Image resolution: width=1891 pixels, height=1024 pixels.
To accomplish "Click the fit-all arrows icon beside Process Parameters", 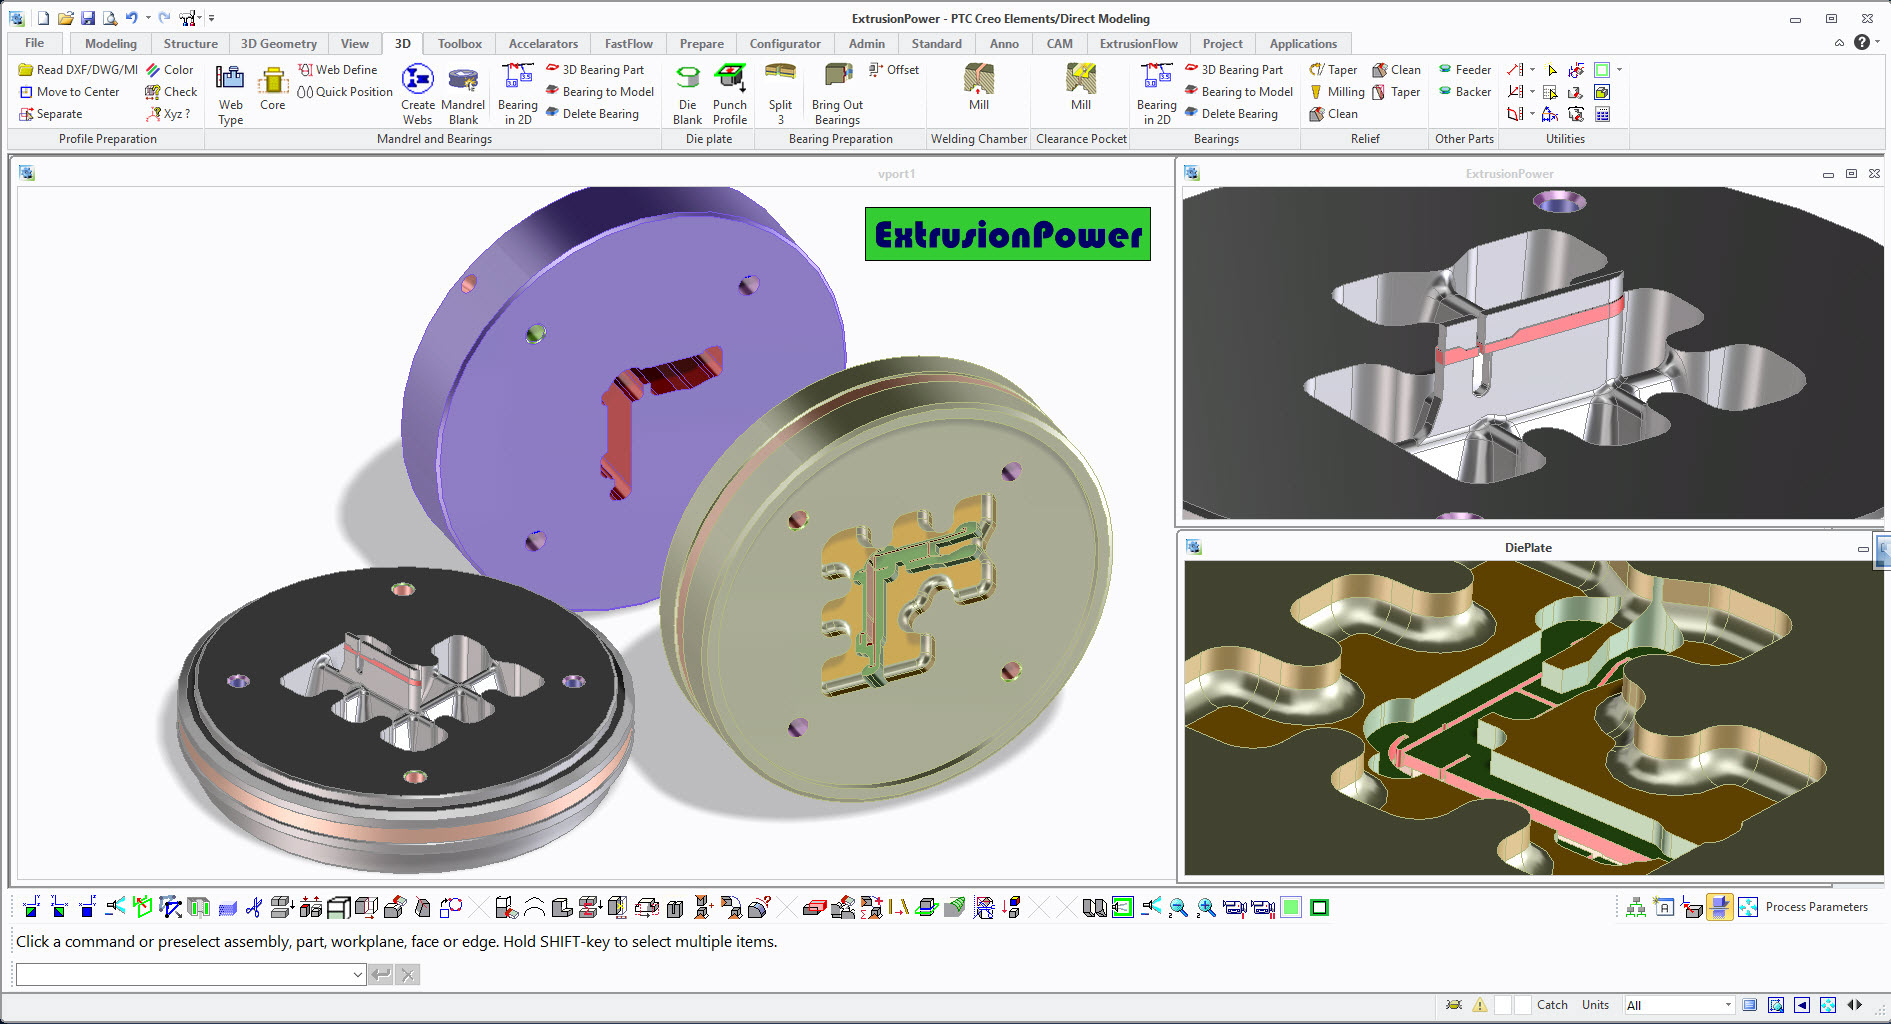I will (1748, 907).
